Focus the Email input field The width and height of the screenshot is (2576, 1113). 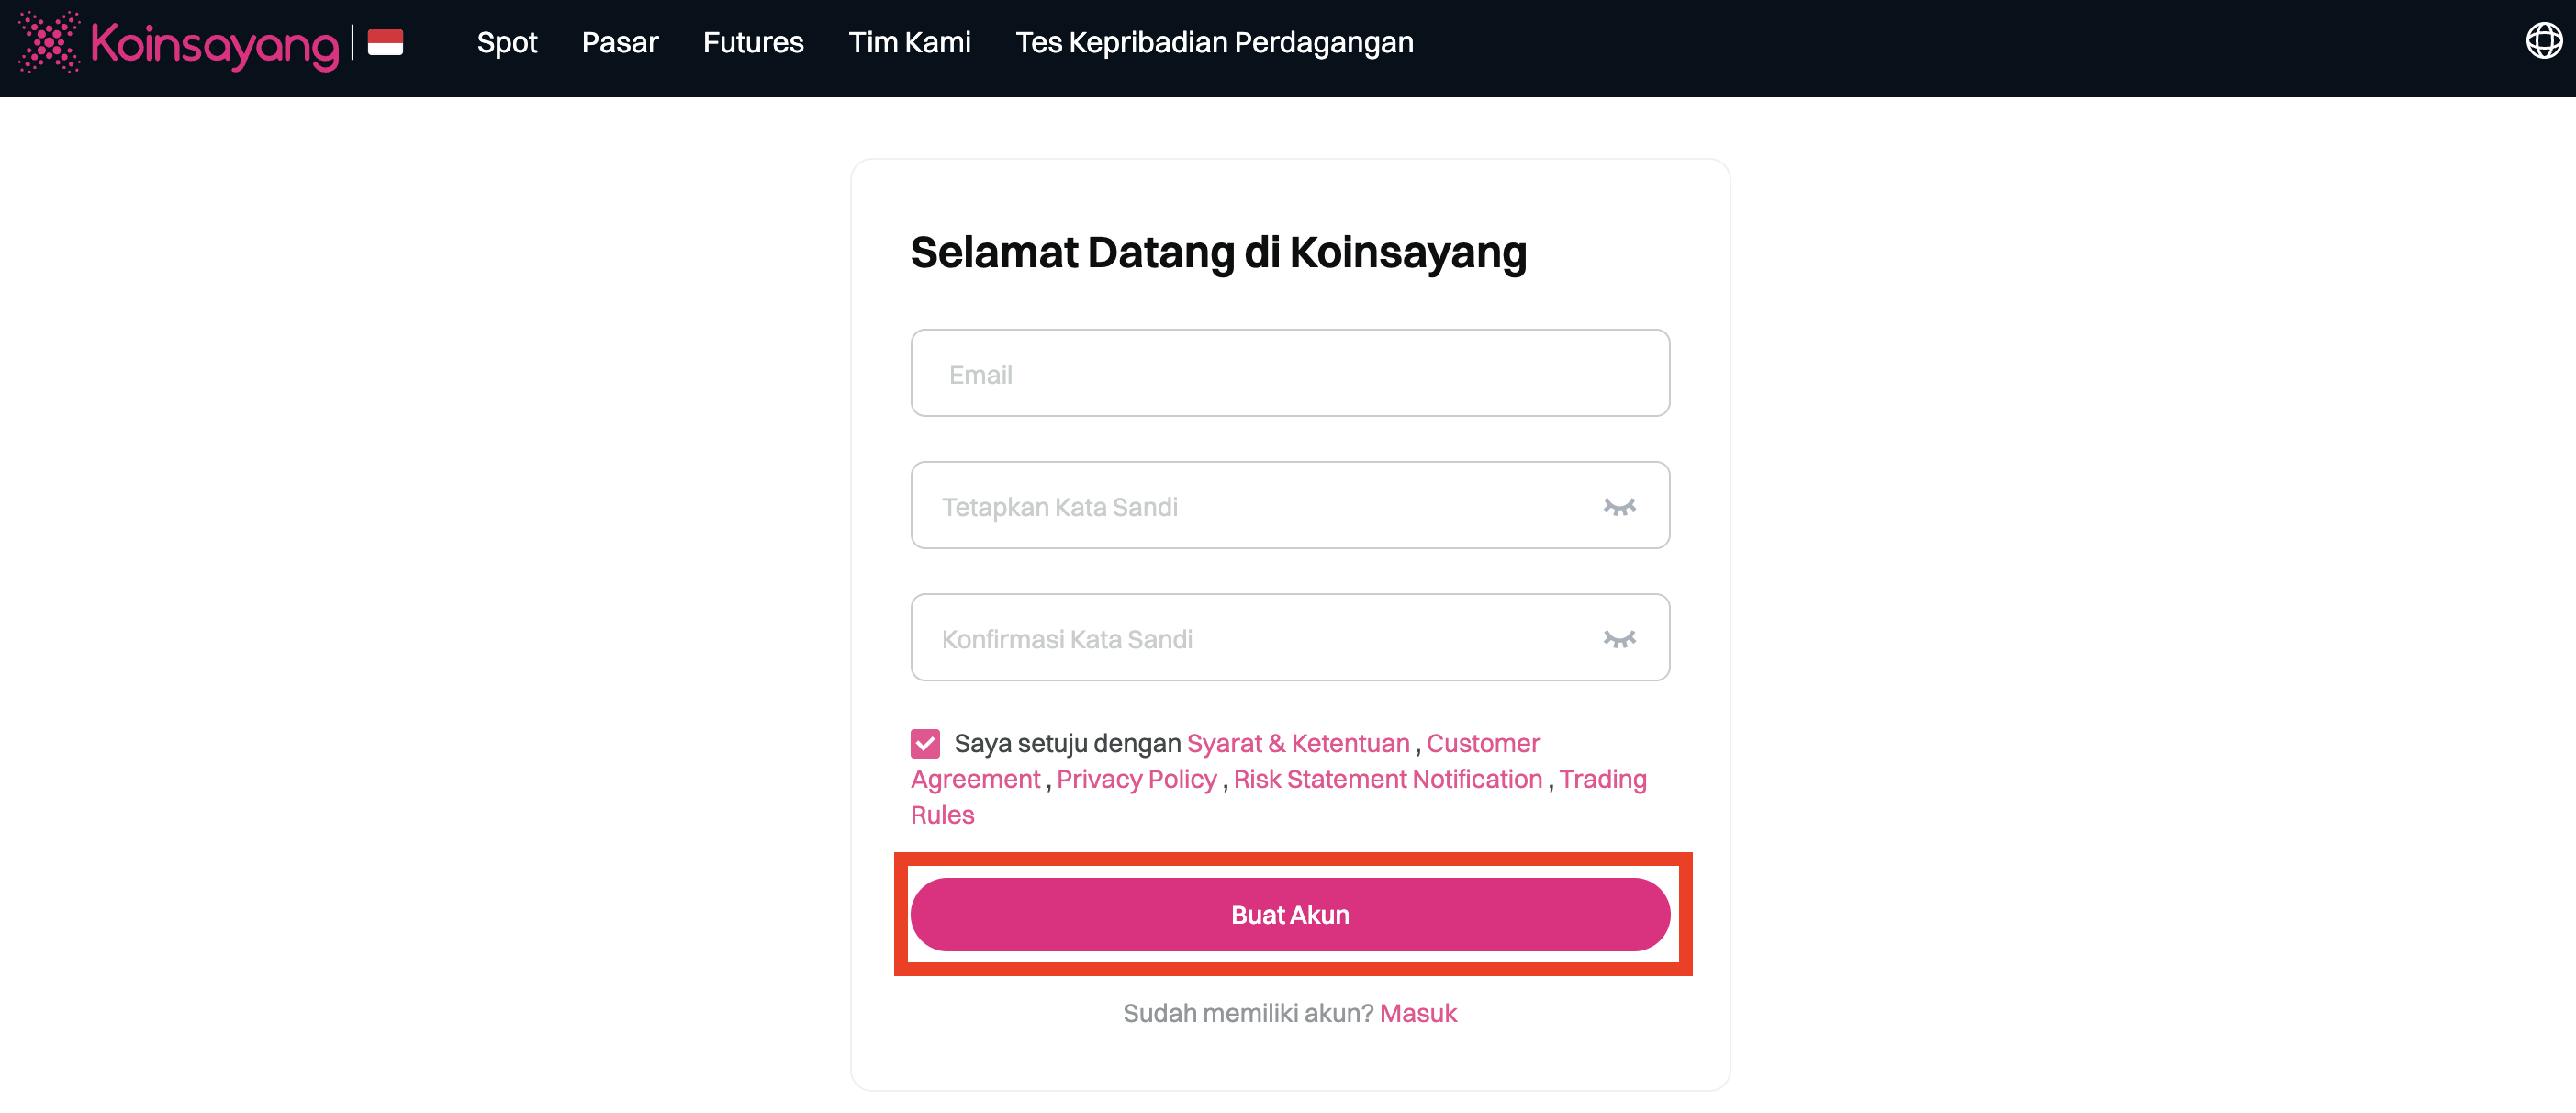tap(1290, 374)
